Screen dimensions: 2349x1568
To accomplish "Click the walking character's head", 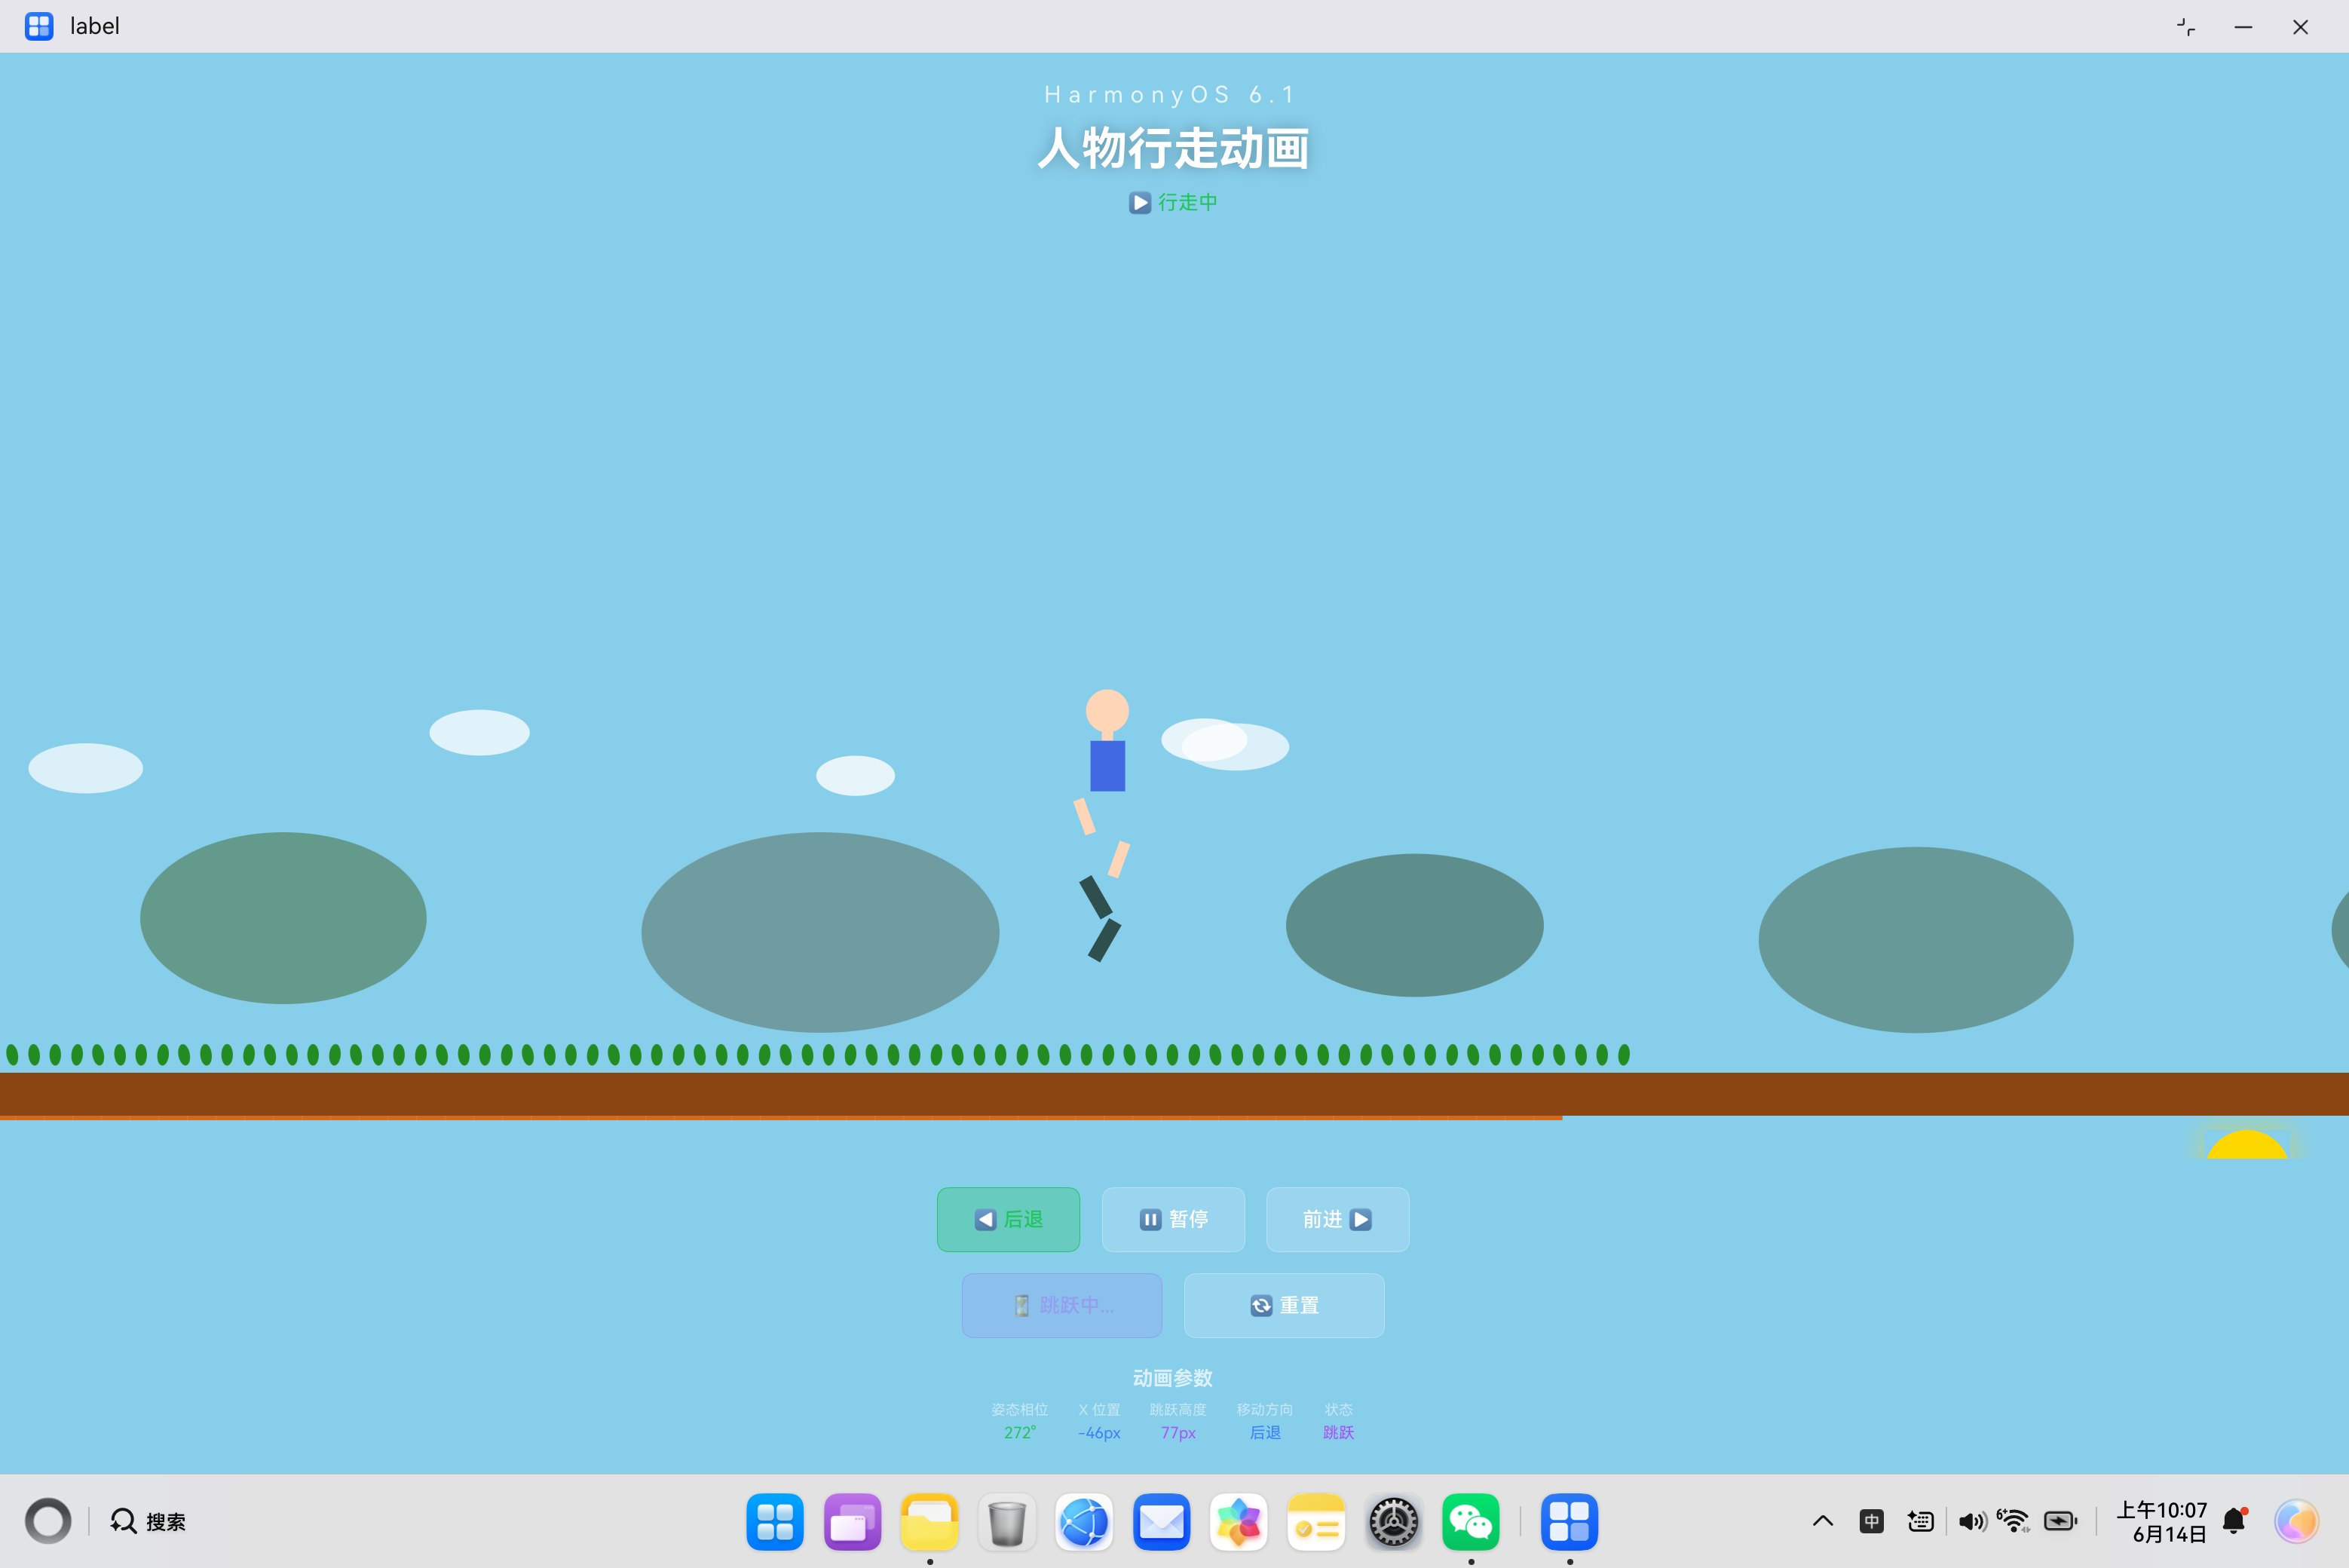I will 1107,710.
